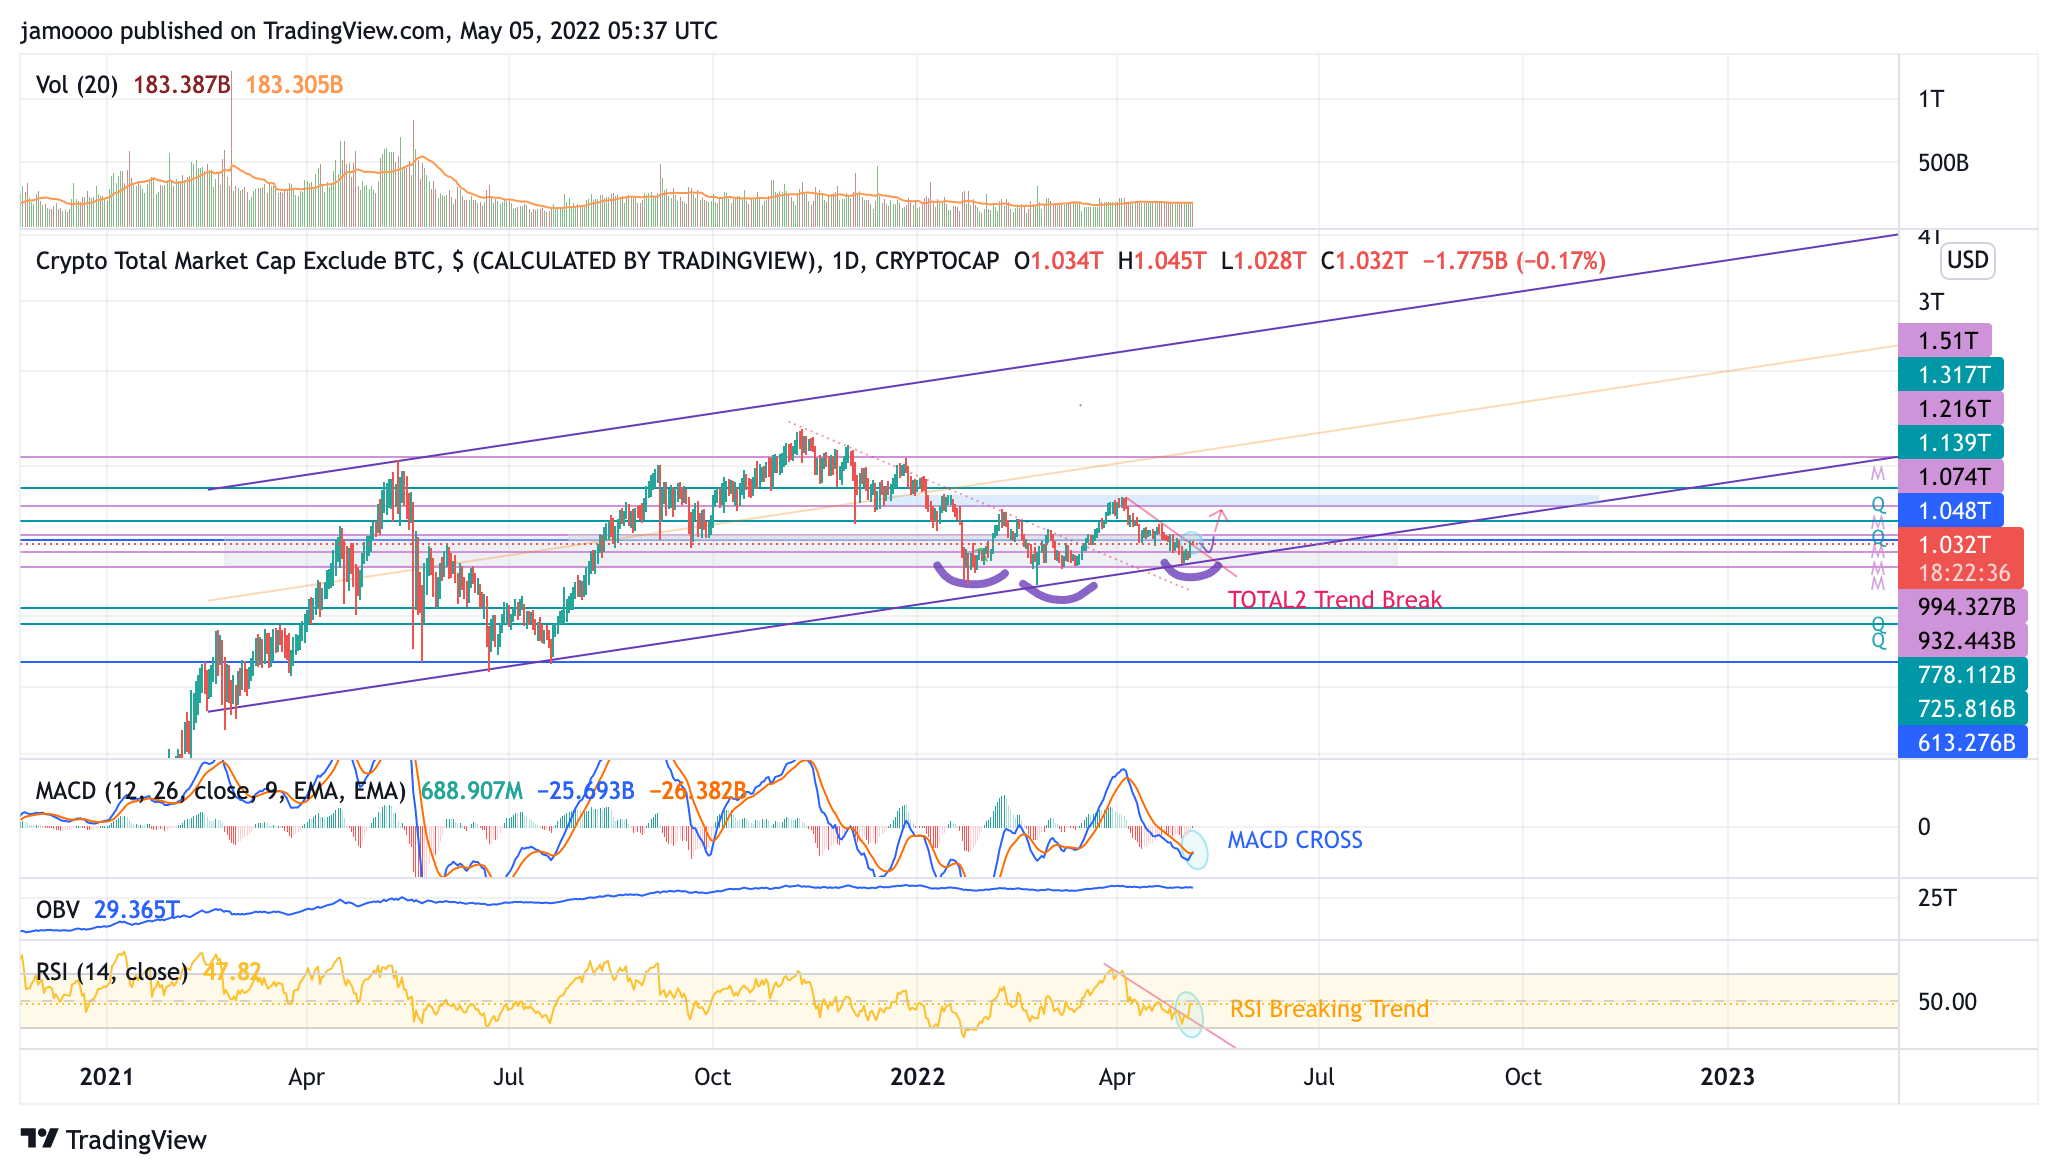2058x1174 pixels.
Task: Click the TOTAL2 Trend Break annotation
Action: point(1335,599)
